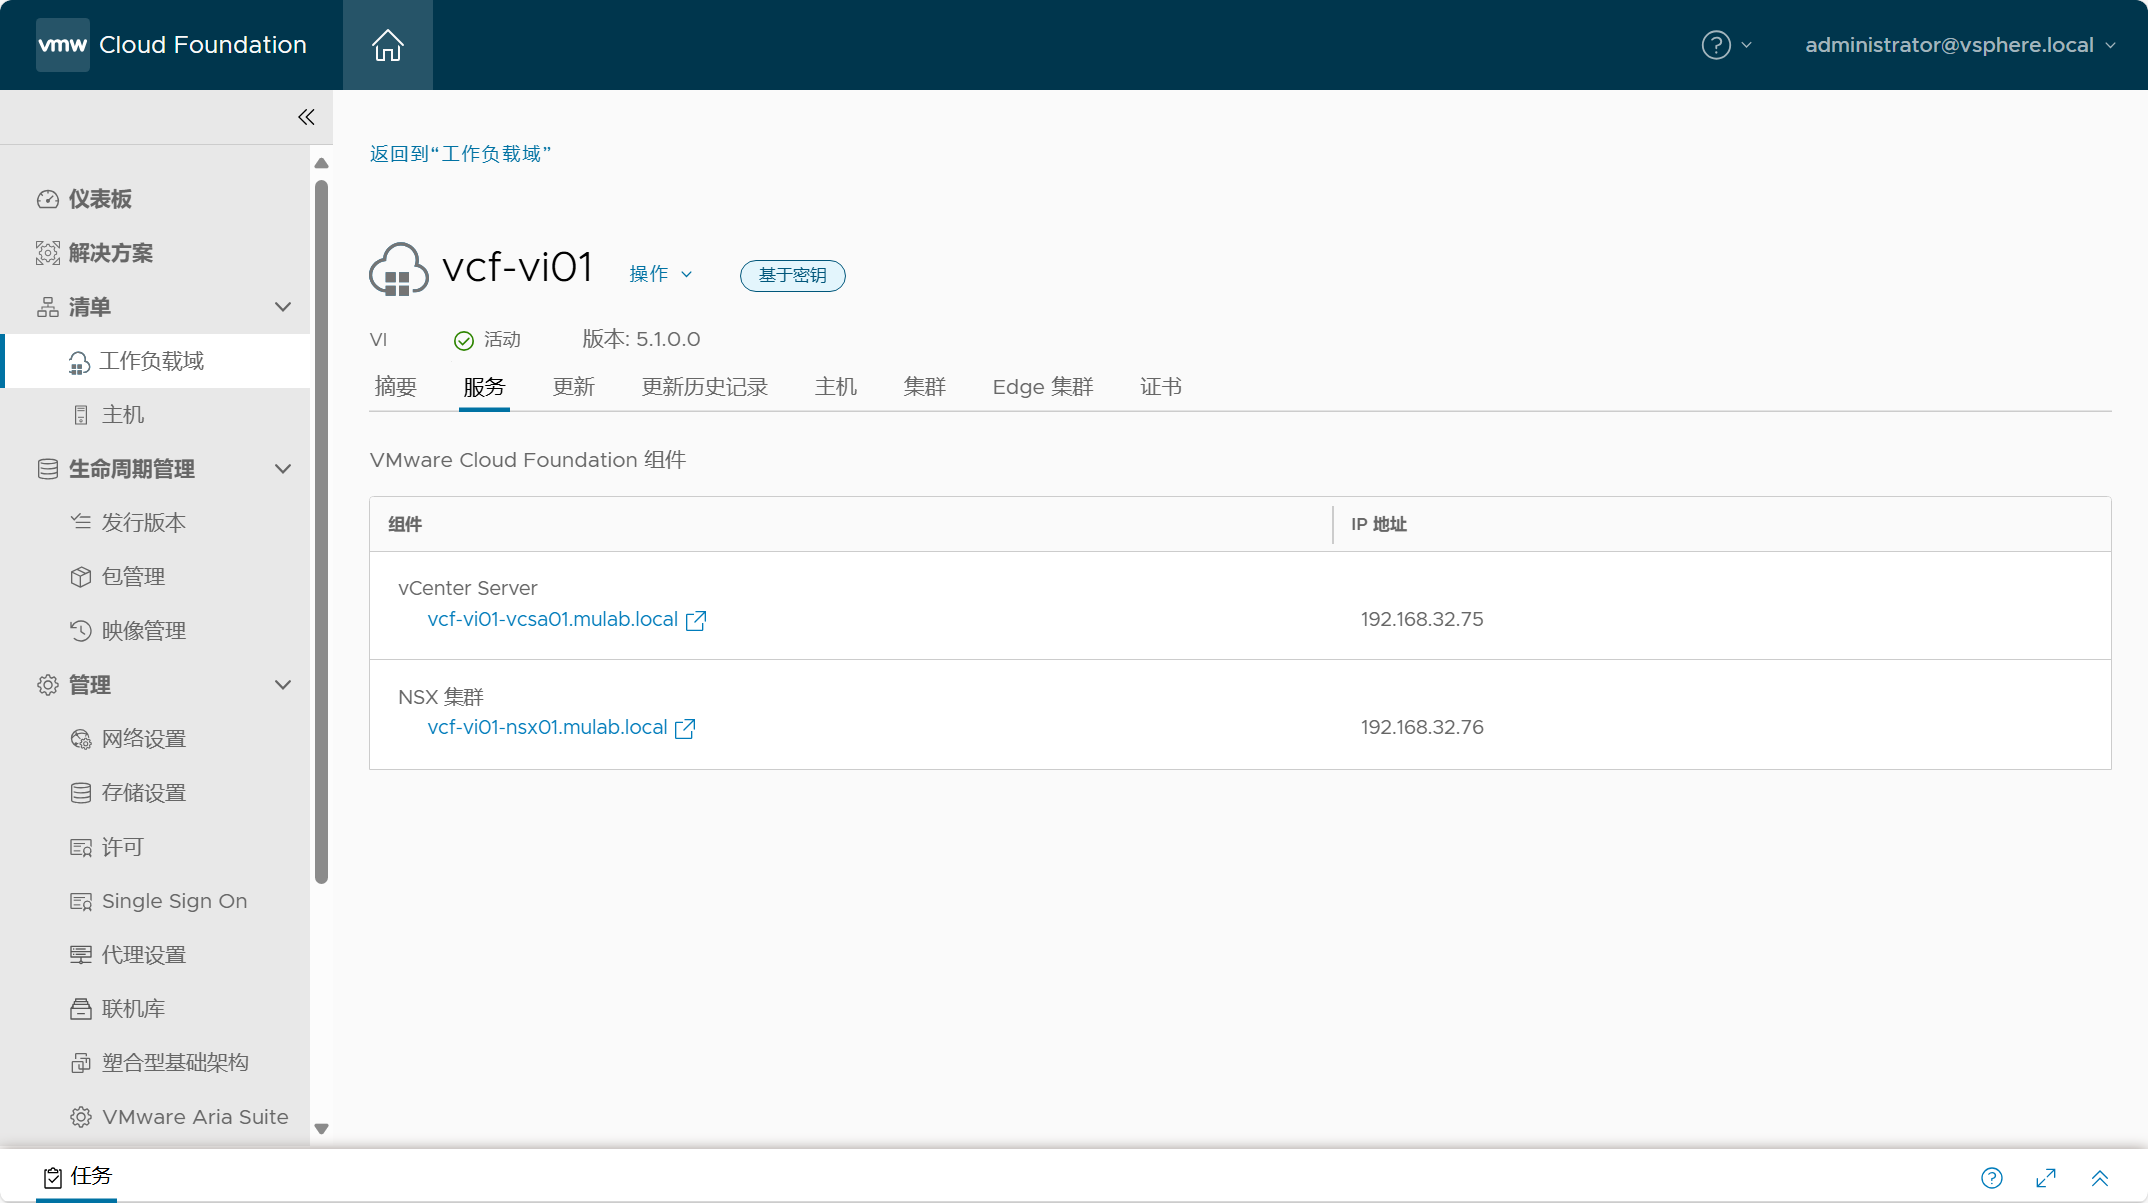Collapse the 清单 section chevron
Viewport: 2148px width, 1203px height.
(x=283, y=307)
